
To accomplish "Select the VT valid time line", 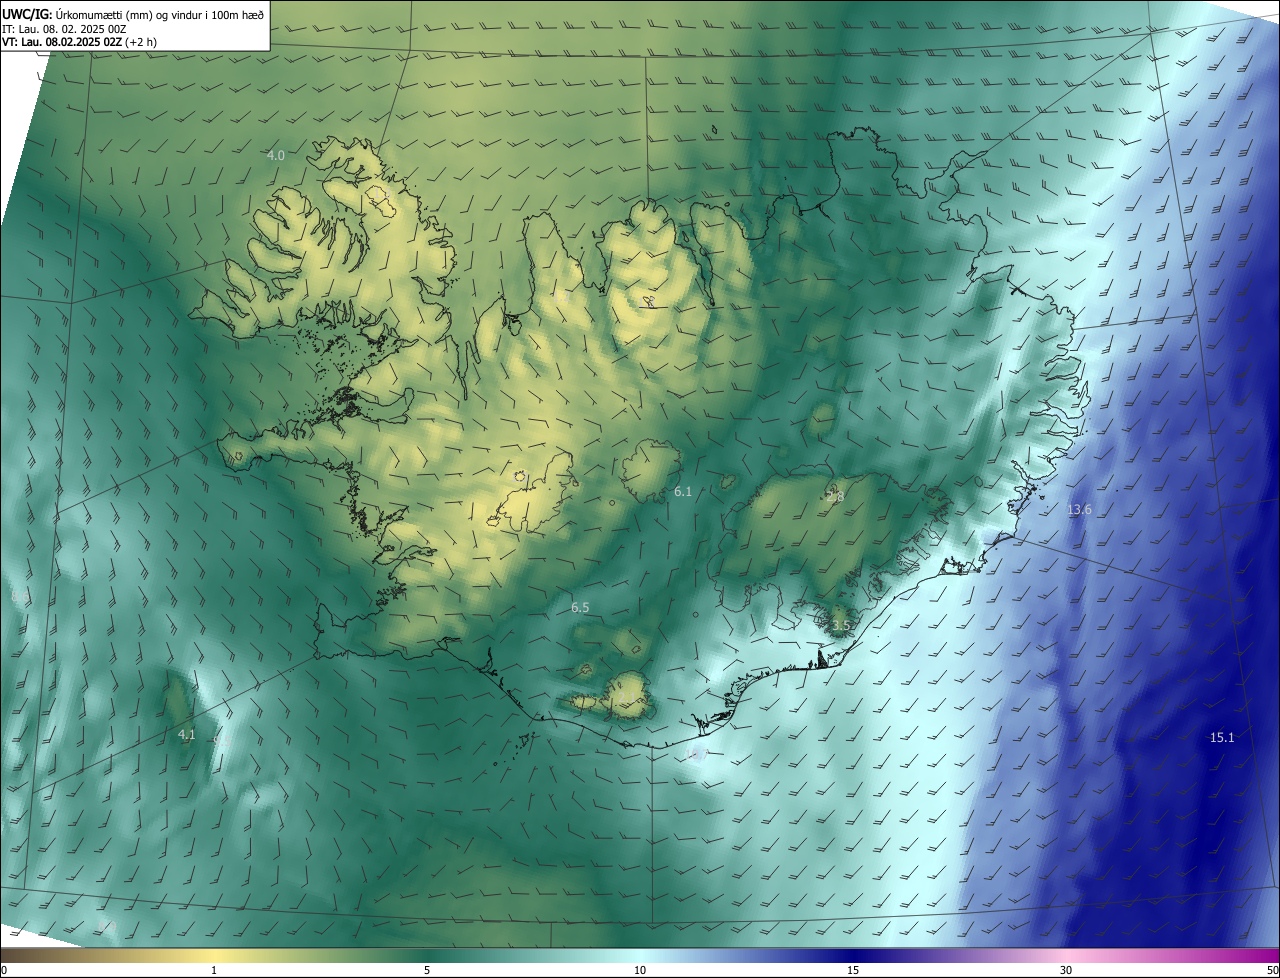I will [x=80, y=42].
